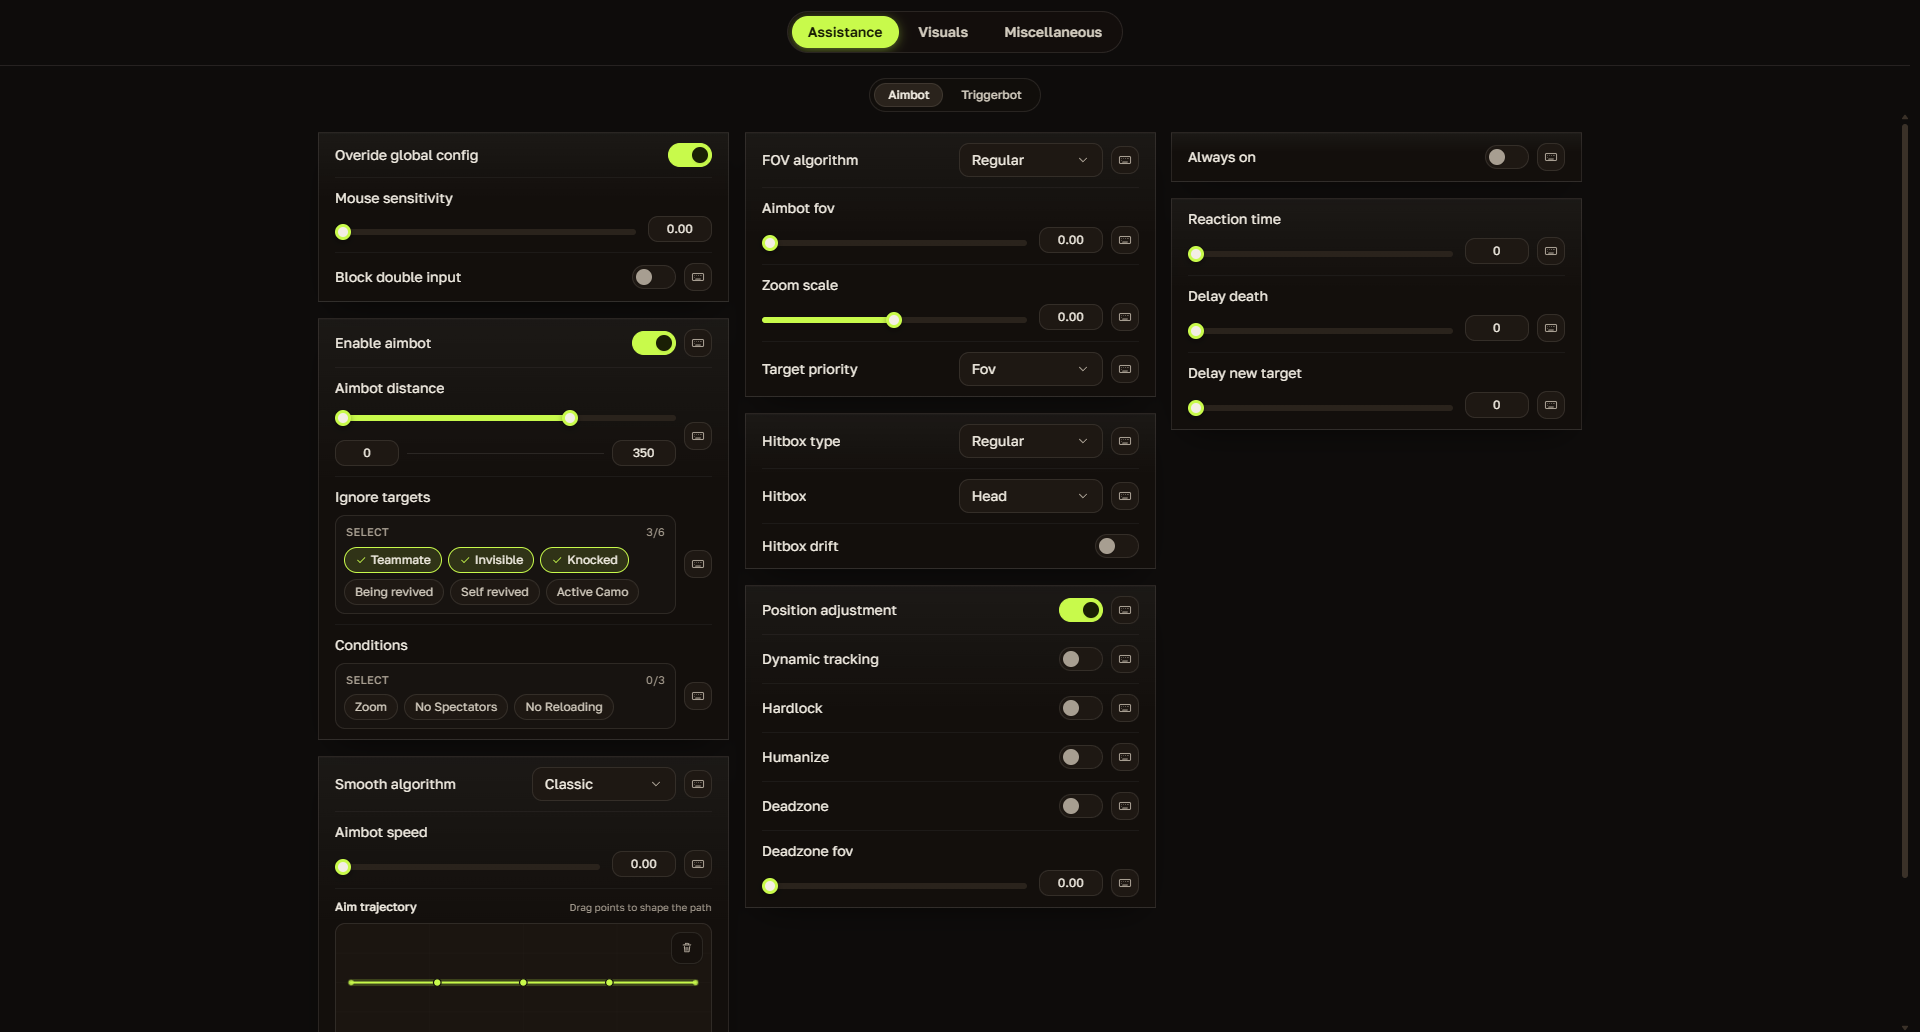Open the FOV algorithm dropdown
Viewport: 1920px width, 1032px height.
[x=1030, y=160]
